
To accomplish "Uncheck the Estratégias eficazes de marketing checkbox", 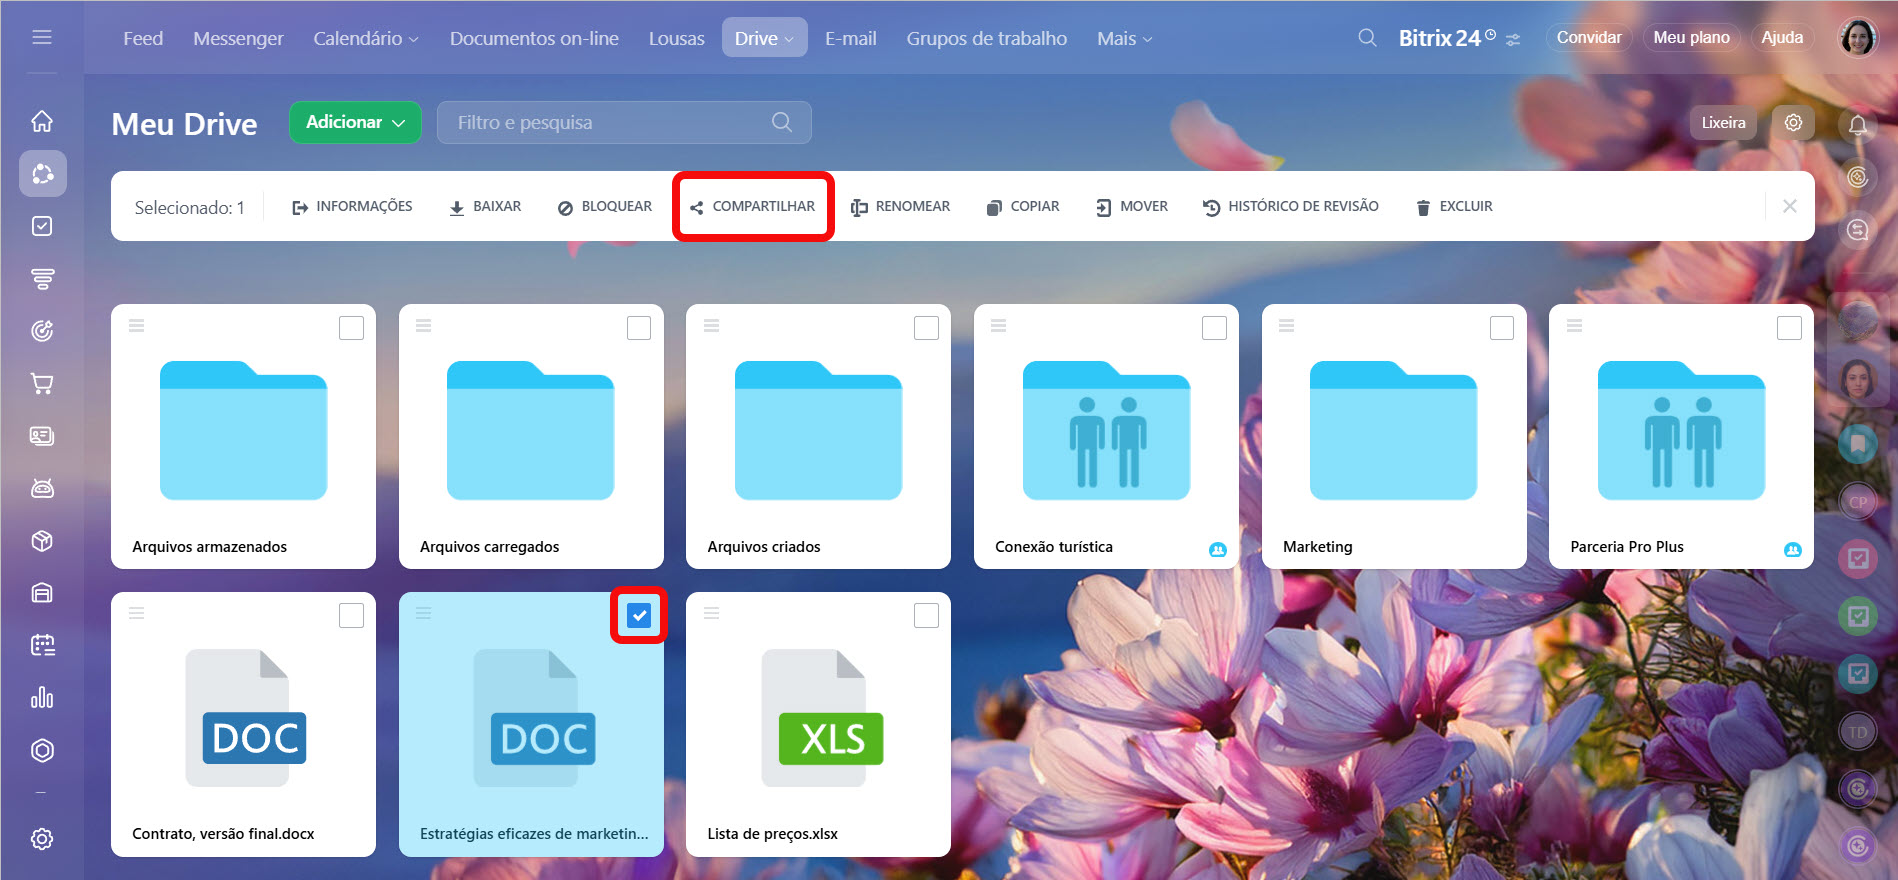I will point(639,615).
